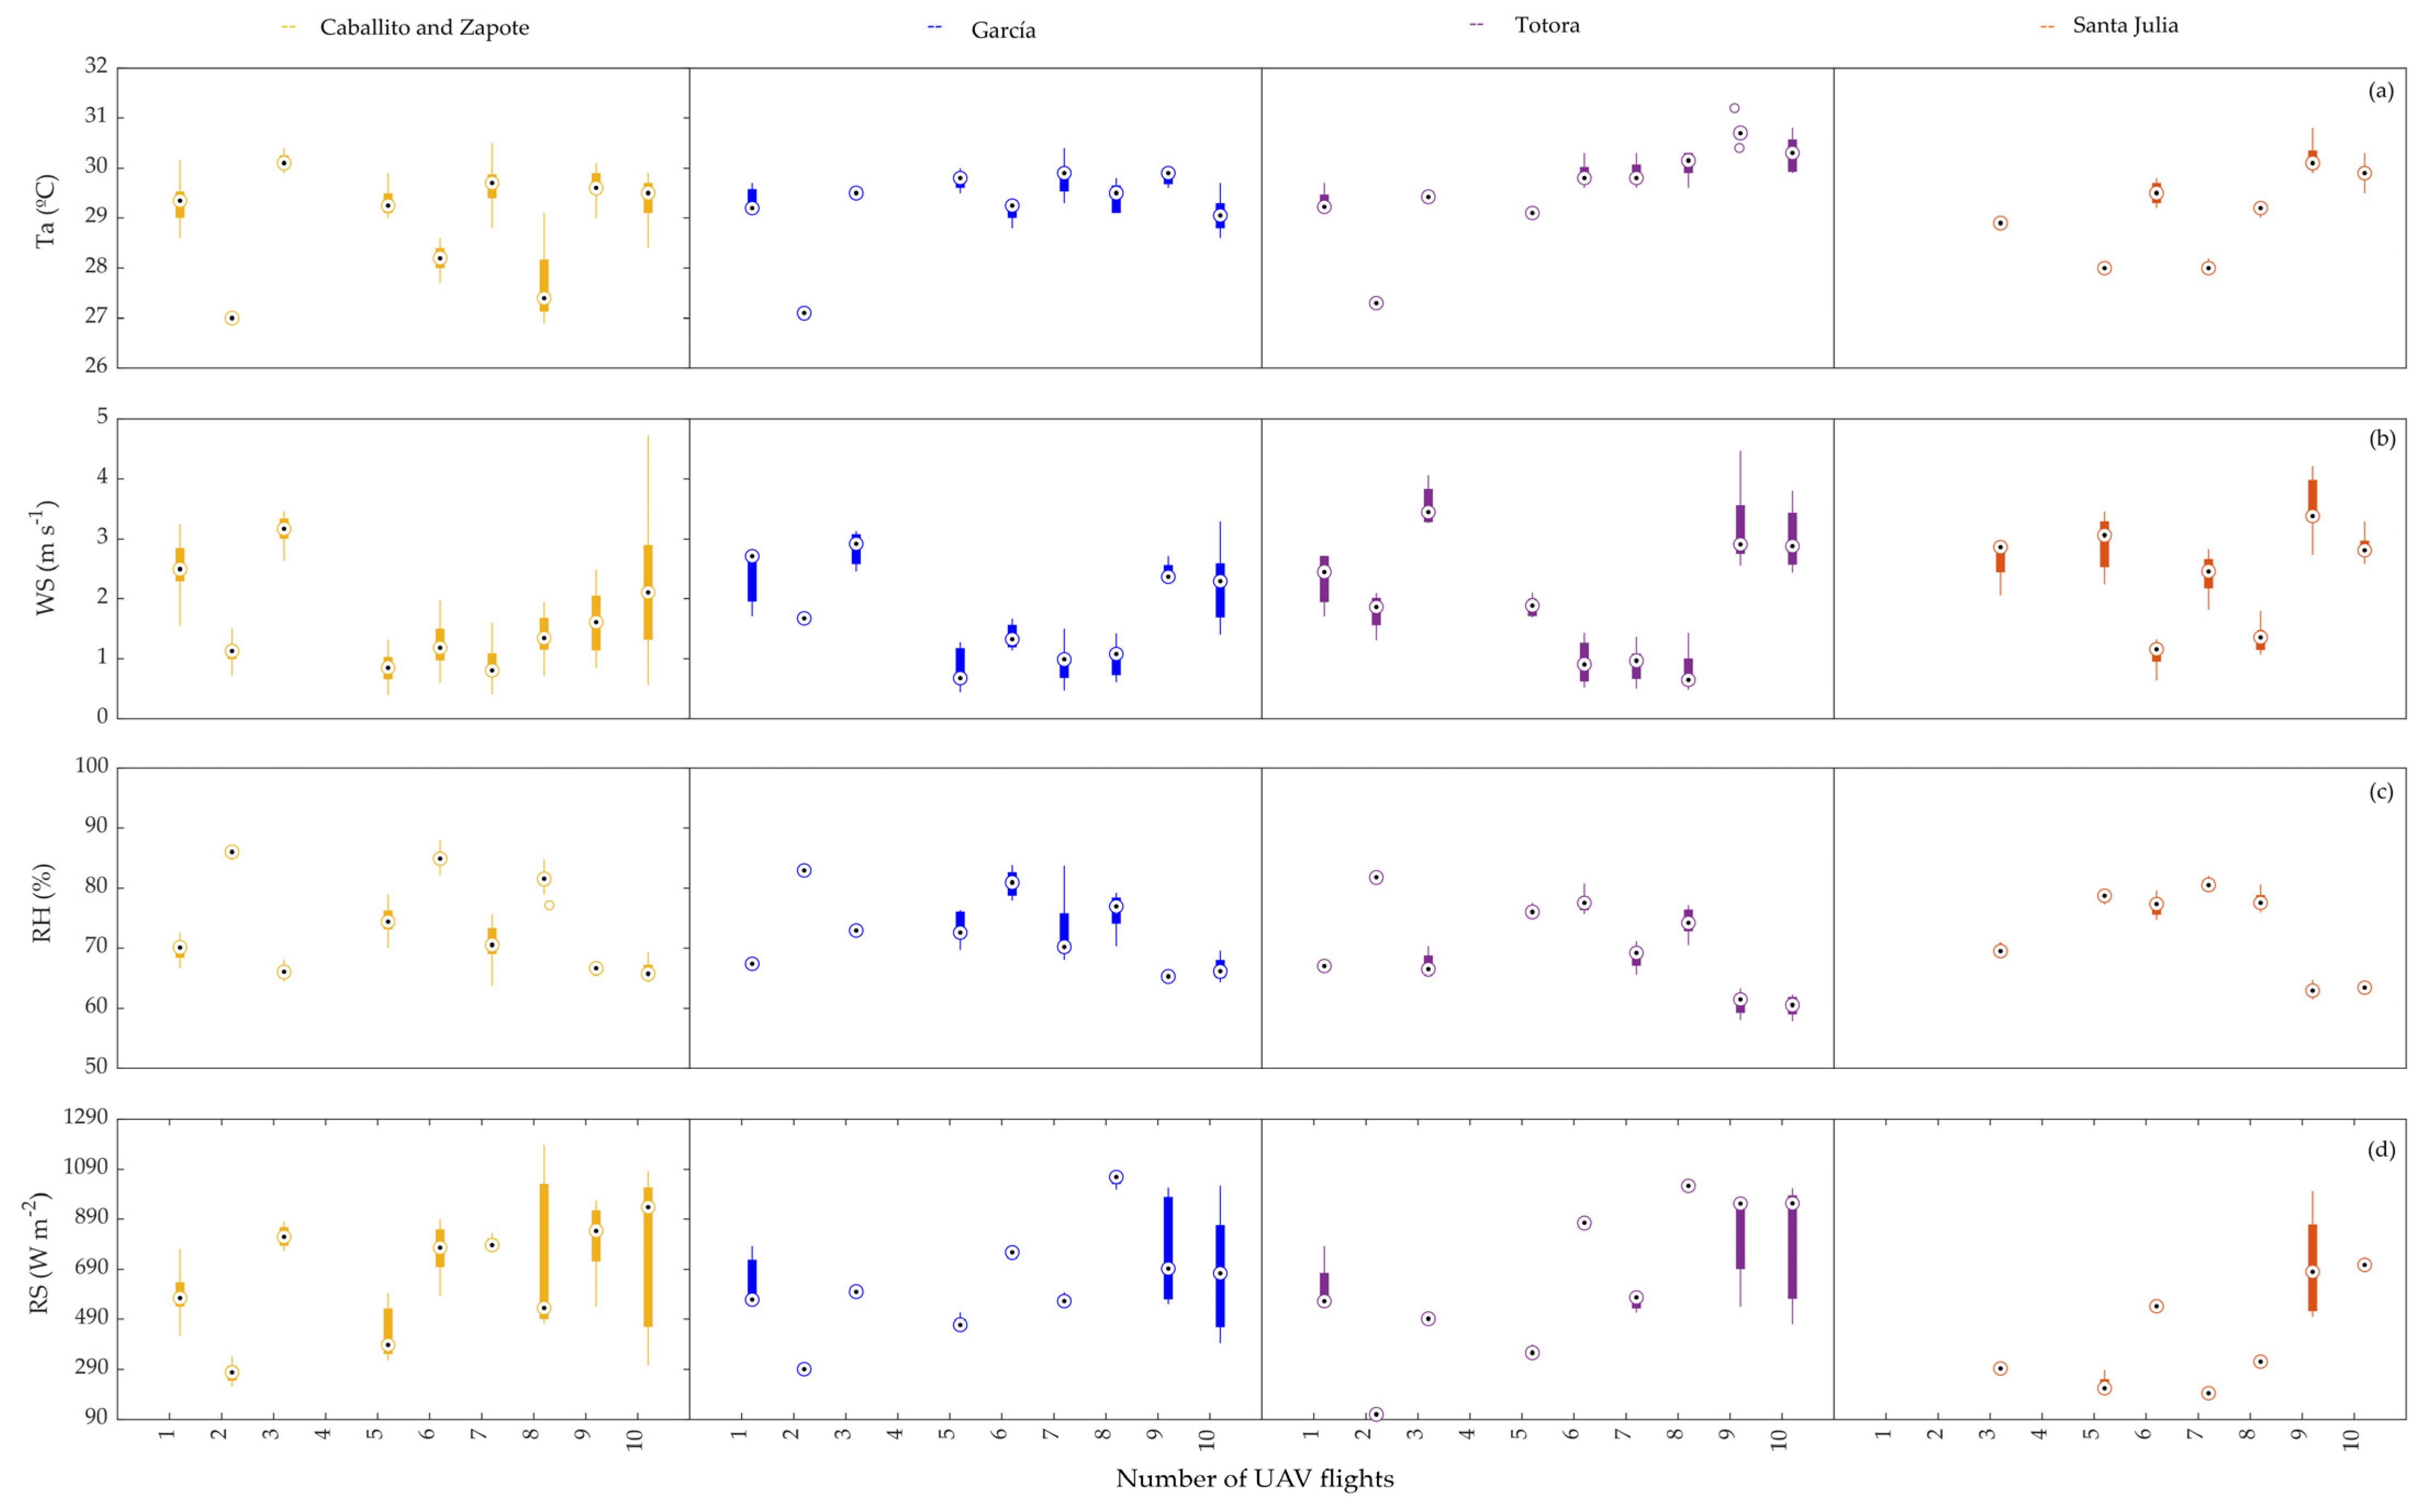Click the 'Ta (ºC)' y-axis label
The height and width of the screenshot is (1512, 2432).
tap(46, 212)
